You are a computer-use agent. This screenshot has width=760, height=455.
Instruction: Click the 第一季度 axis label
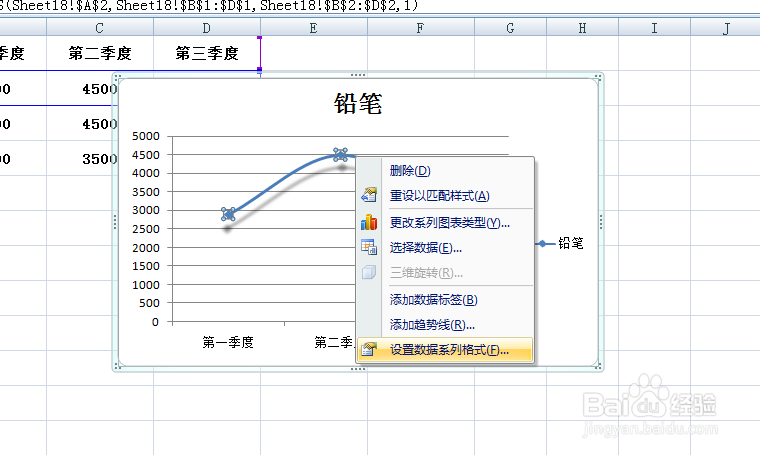(x=228, y=343)
